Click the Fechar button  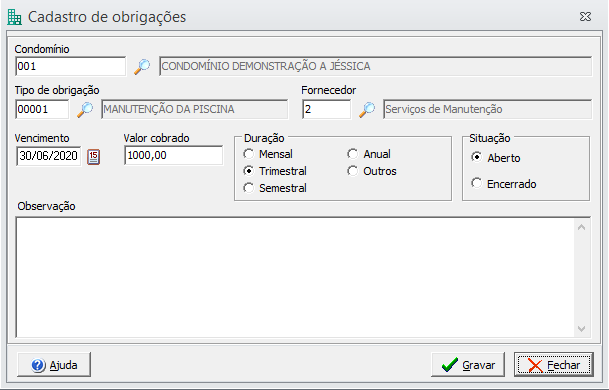click(x=554, y=365)
